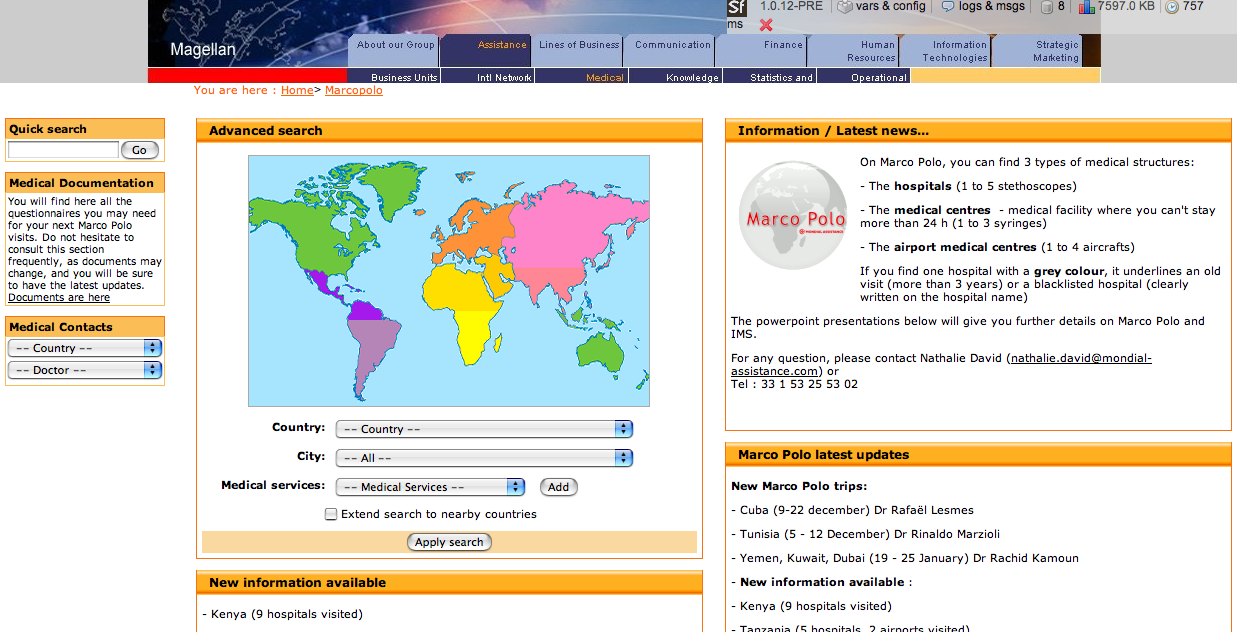Image resolution: width=1237 pixels, height=632 pixels.
Task: Select the Communication tab
Action: coord(669,51)
